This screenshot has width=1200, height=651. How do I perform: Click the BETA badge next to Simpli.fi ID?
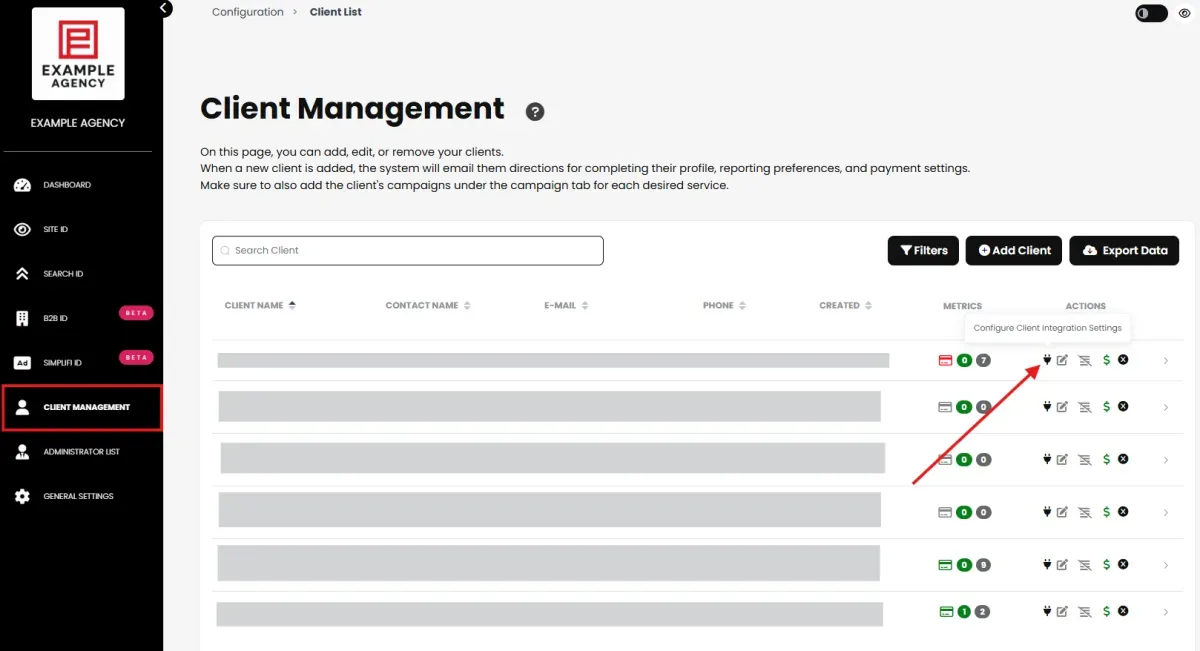point(135,357)
